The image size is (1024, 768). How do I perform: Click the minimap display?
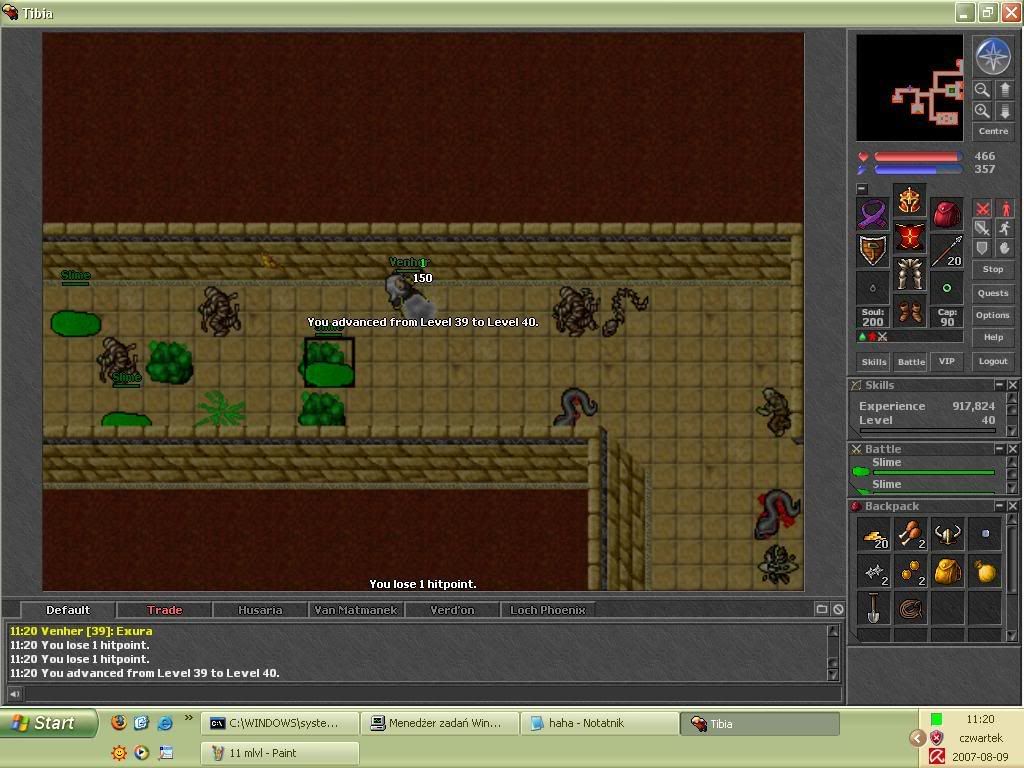click(x=910, y=88)
